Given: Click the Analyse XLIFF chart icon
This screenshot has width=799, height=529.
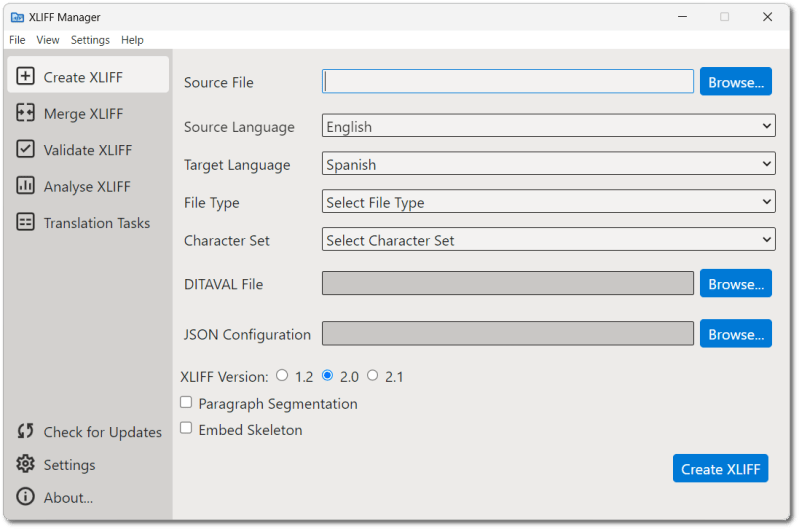Looking at the screenshot, I should (26, 186).
